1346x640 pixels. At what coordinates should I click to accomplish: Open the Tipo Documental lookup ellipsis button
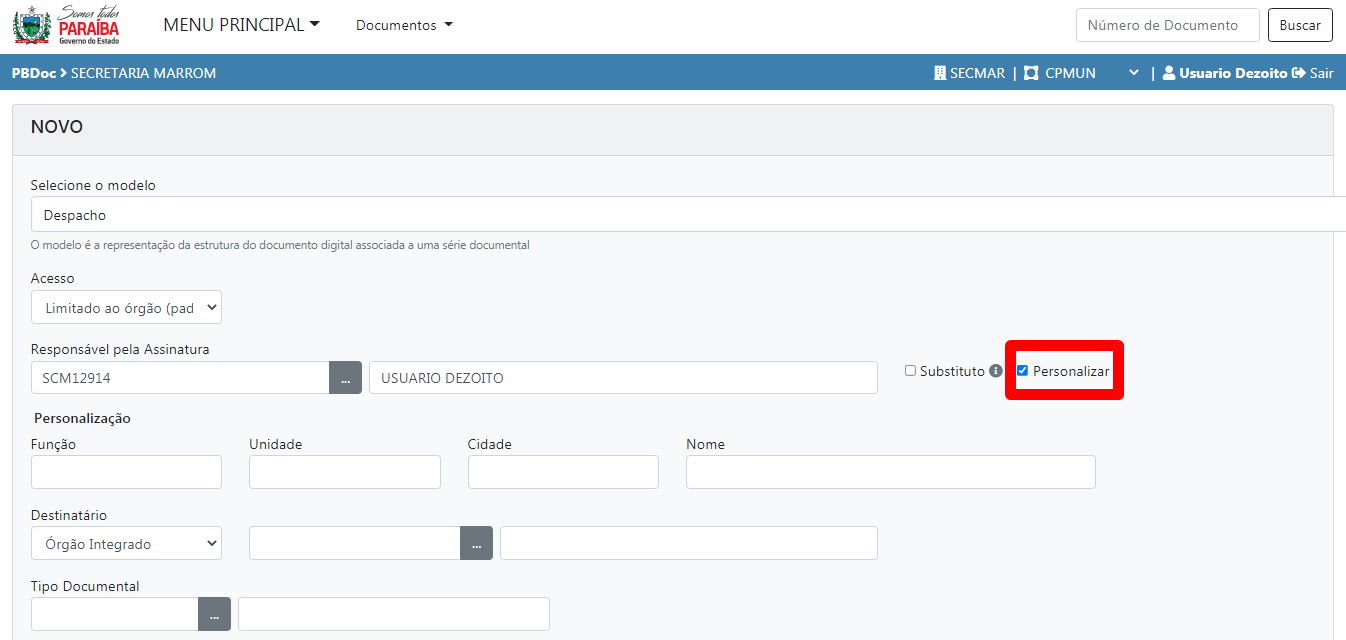pos(214,614)
